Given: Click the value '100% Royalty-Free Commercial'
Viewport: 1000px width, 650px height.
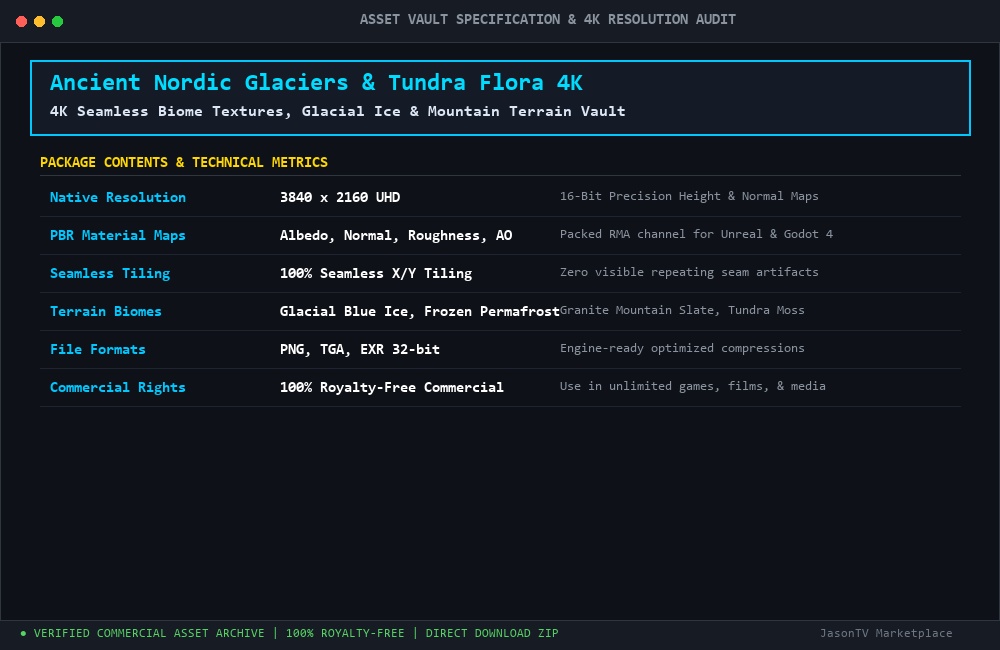Looking at the screenshot, I should [x=392, y=387].
